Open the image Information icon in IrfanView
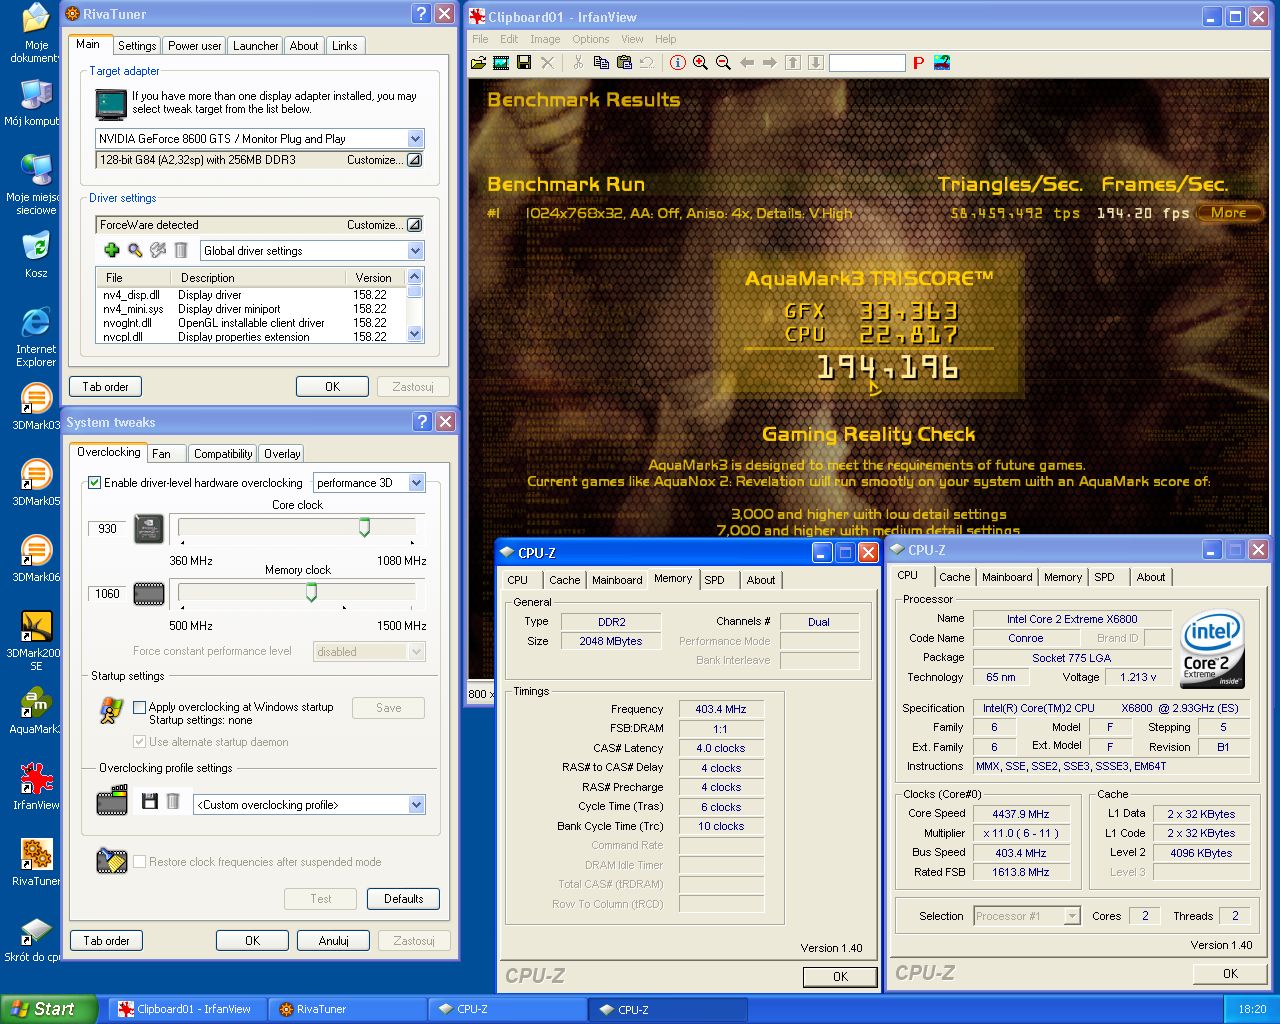 678,63
